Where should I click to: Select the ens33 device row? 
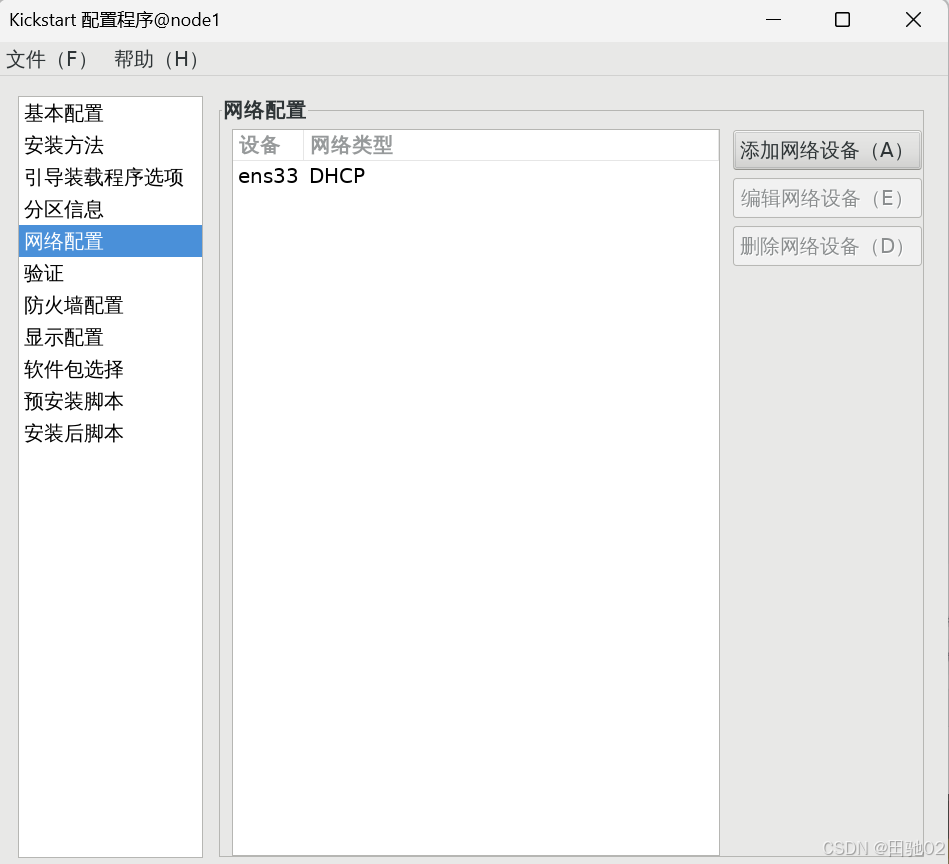tap(476, 176)
